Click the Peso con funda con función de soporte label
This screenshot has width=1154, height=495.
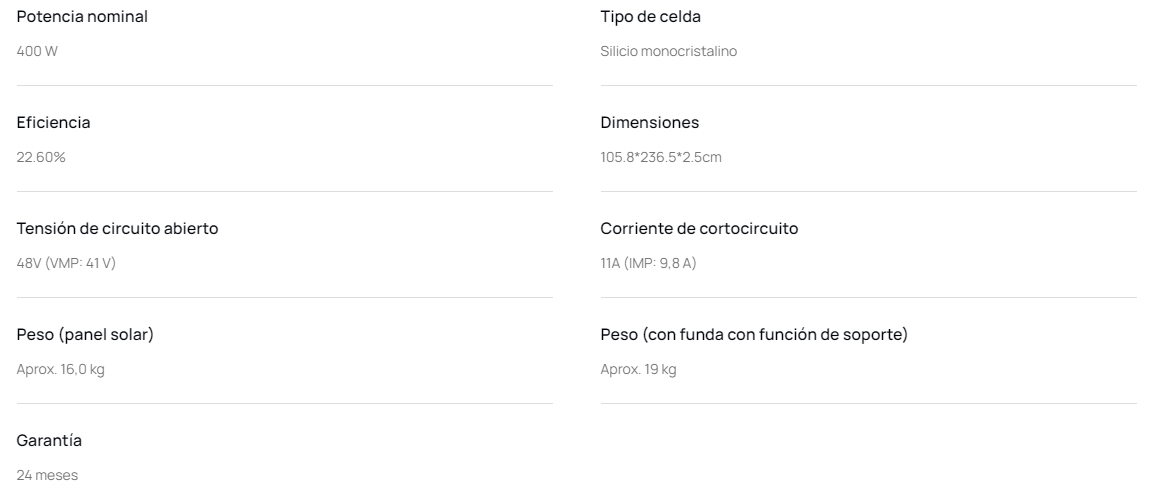[x=754, y=334]
